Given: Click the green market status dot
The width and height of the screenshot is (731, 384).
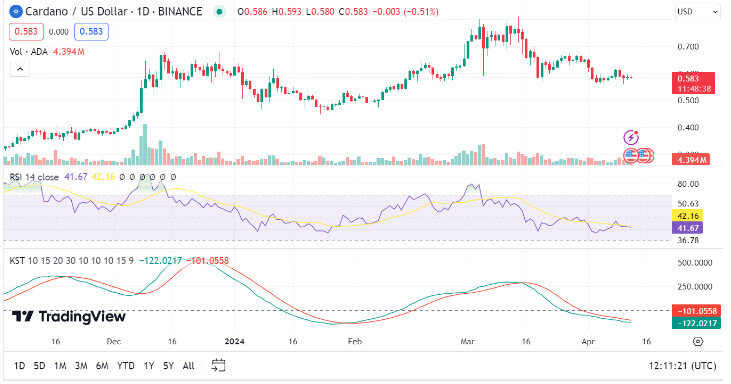Looking at the screenshot, I should [x=219, y=12].
